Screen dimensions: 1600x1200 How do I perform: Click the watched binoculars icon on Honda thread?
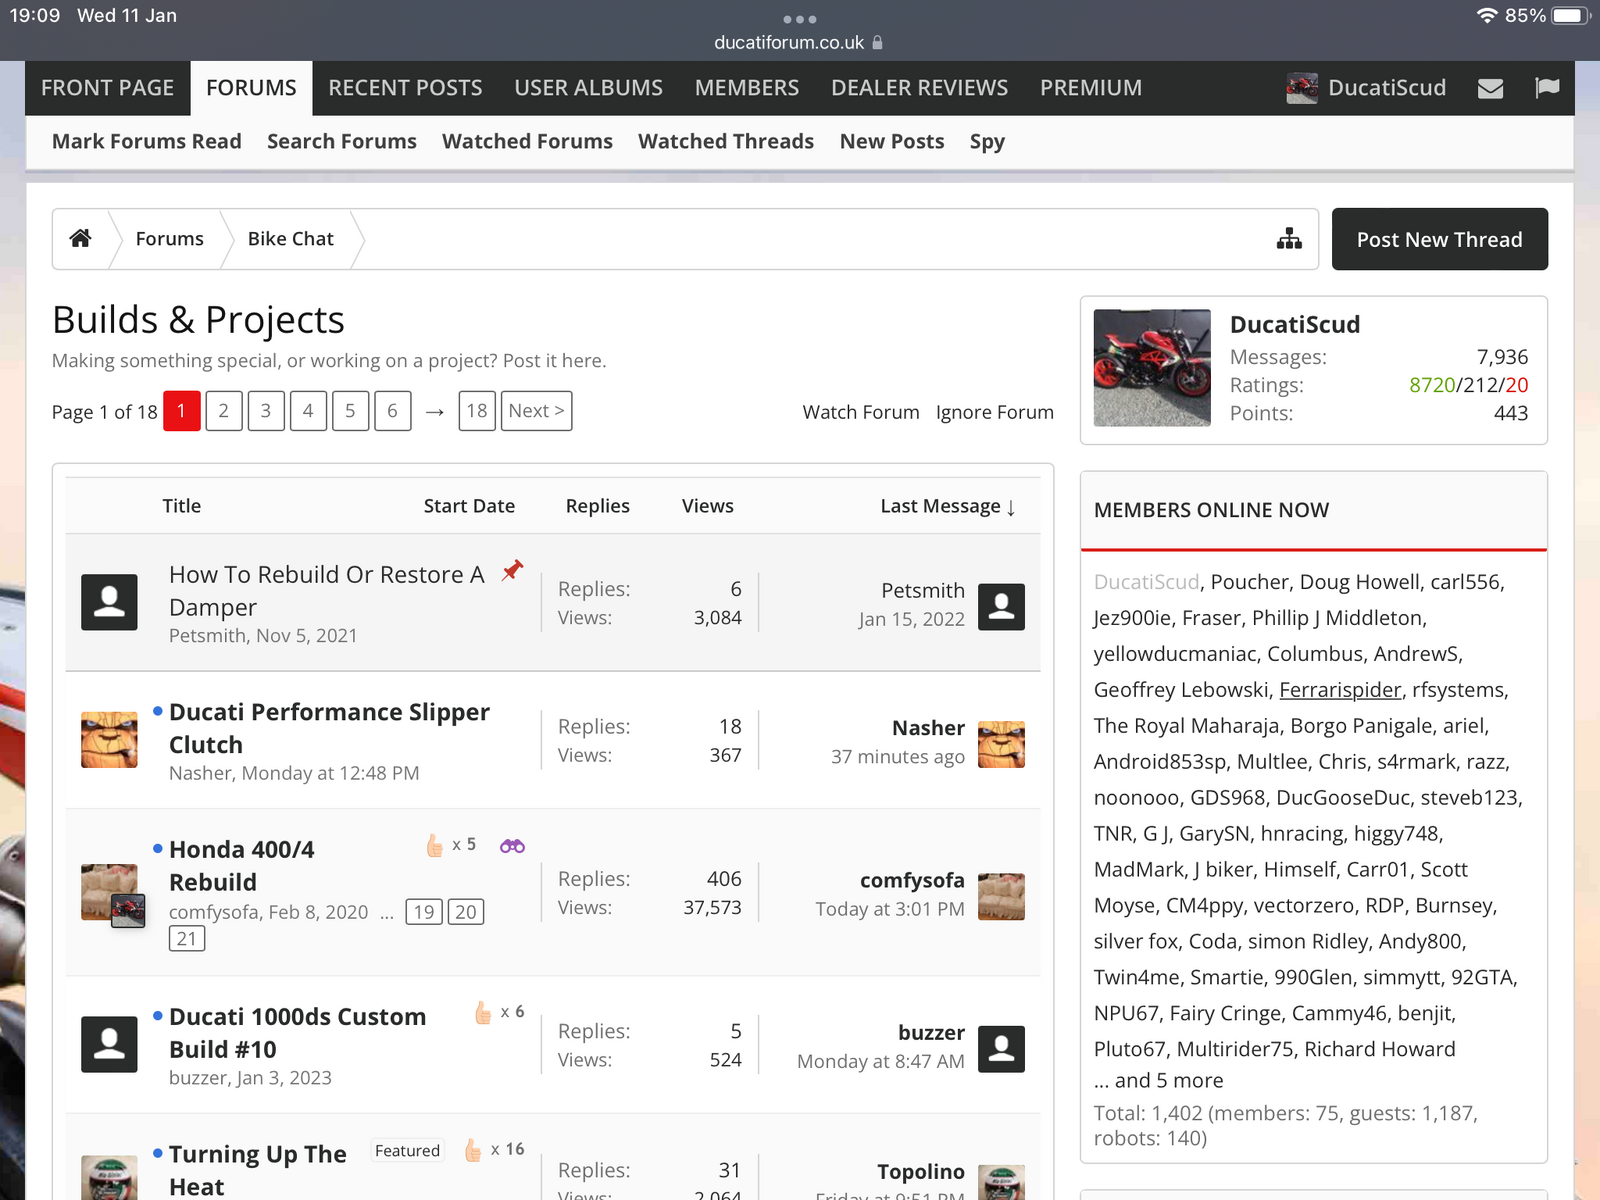(512, 846)
